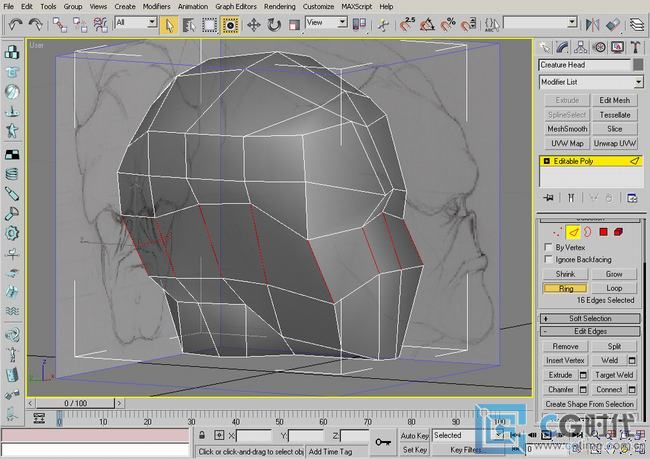Open the Layer Manager icon
Image resolution: width=650 pixels, height=459 pixels.
coord(637,24)
